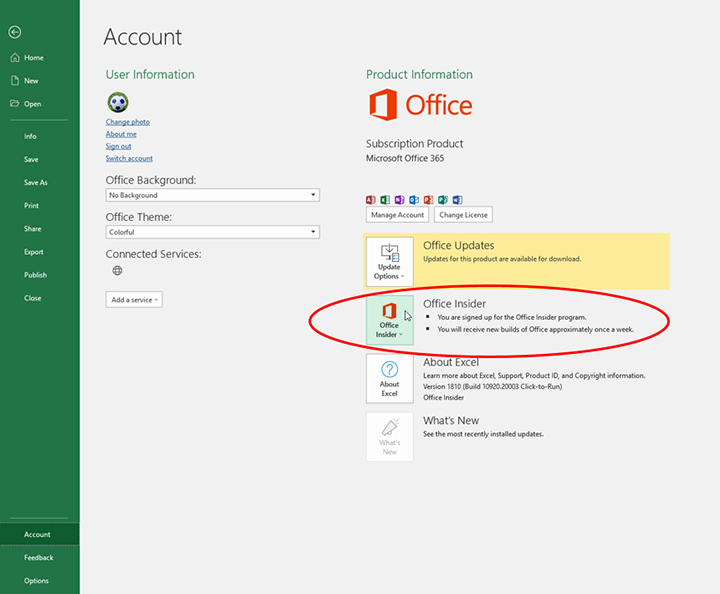
Task: Select Open in the backstage sidebar
Action: click(39, 104)
